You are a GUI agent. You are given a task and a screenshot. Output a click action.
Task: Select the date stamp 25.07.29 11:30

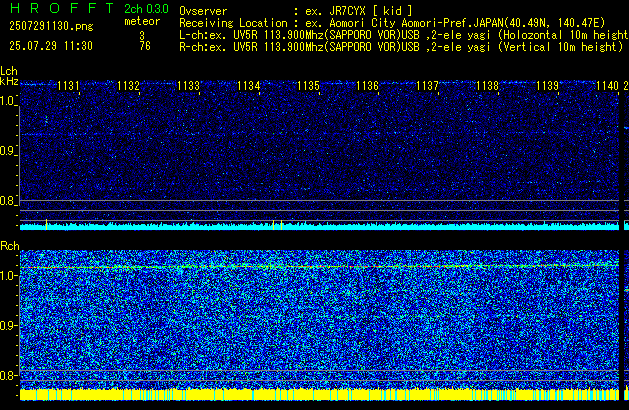[x=51, y=46]
